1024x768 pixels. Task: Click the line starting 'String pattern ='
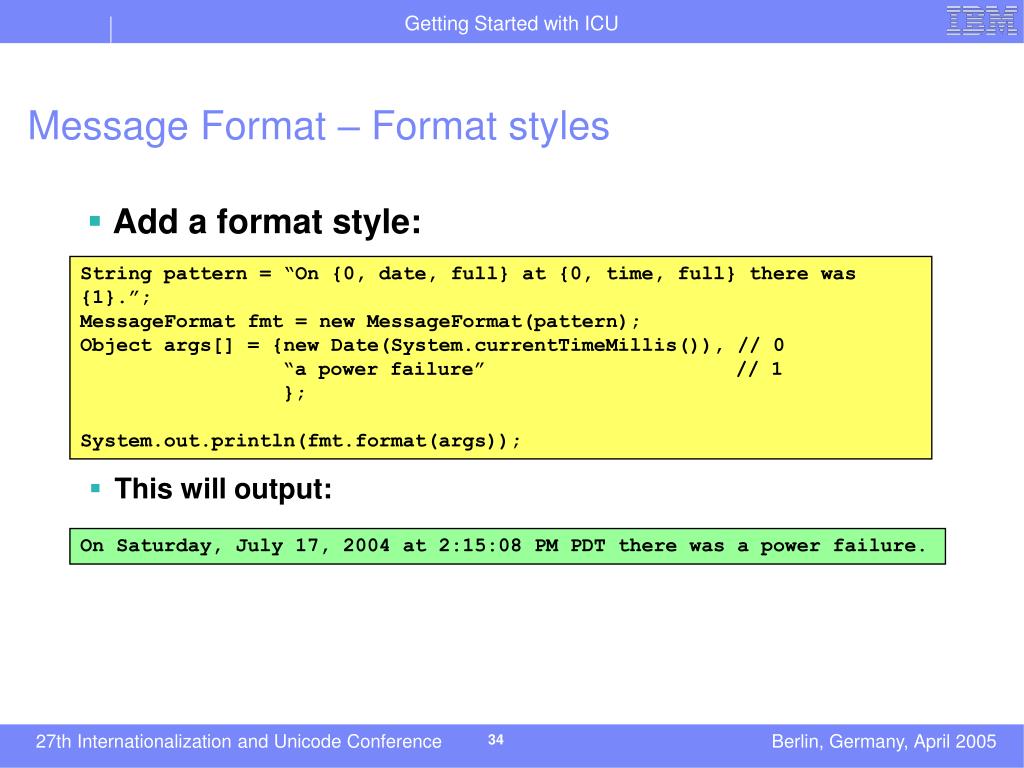point(468,274)
